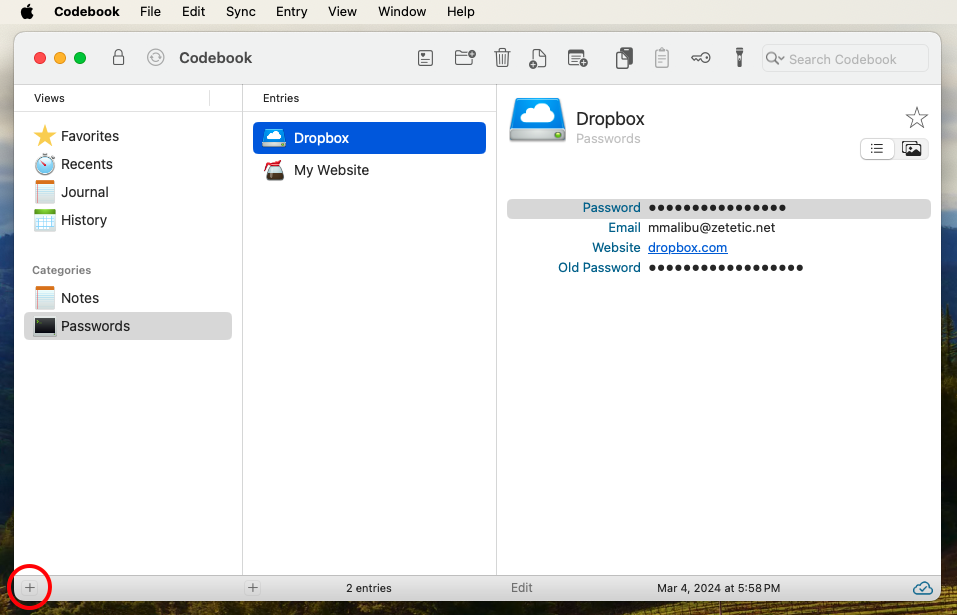The image size is (957, 615).
Task: Click the plus button under the Entries list
Action: tap(253, 588)
